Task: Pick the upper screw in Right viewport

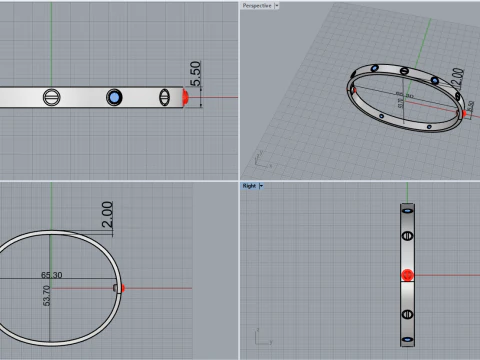Action: coord(407,236)
